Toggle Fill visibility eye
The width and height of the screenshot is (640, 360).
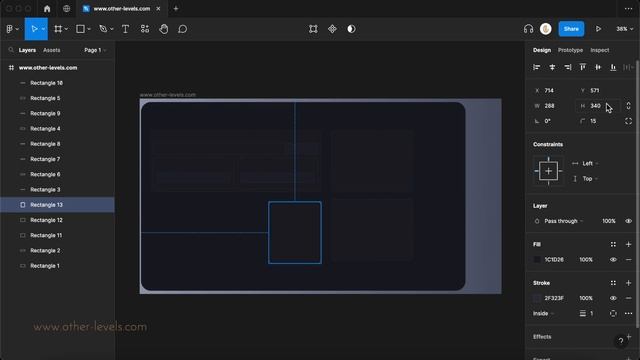pos(613,260)
